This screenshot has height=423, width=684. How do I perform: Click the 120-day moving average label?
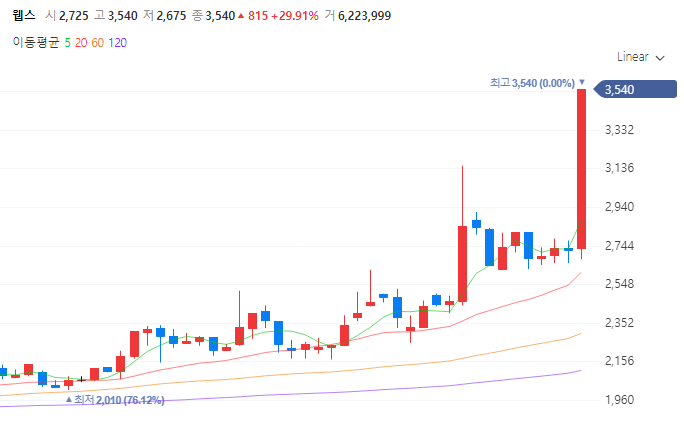pyautogui.click(x=118, y=43)
